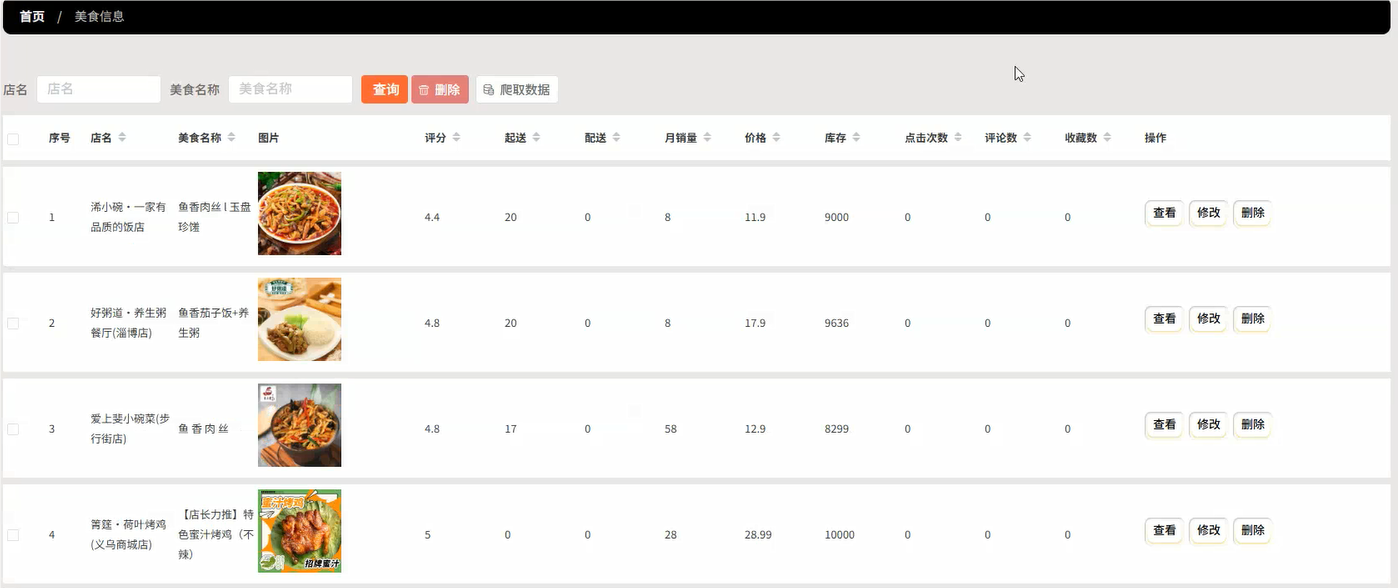Screen dimensions: 1398x588
Task: Click shop name 好粥道·养生粥餐厅(淄博店)
Action: coord(128,323)
